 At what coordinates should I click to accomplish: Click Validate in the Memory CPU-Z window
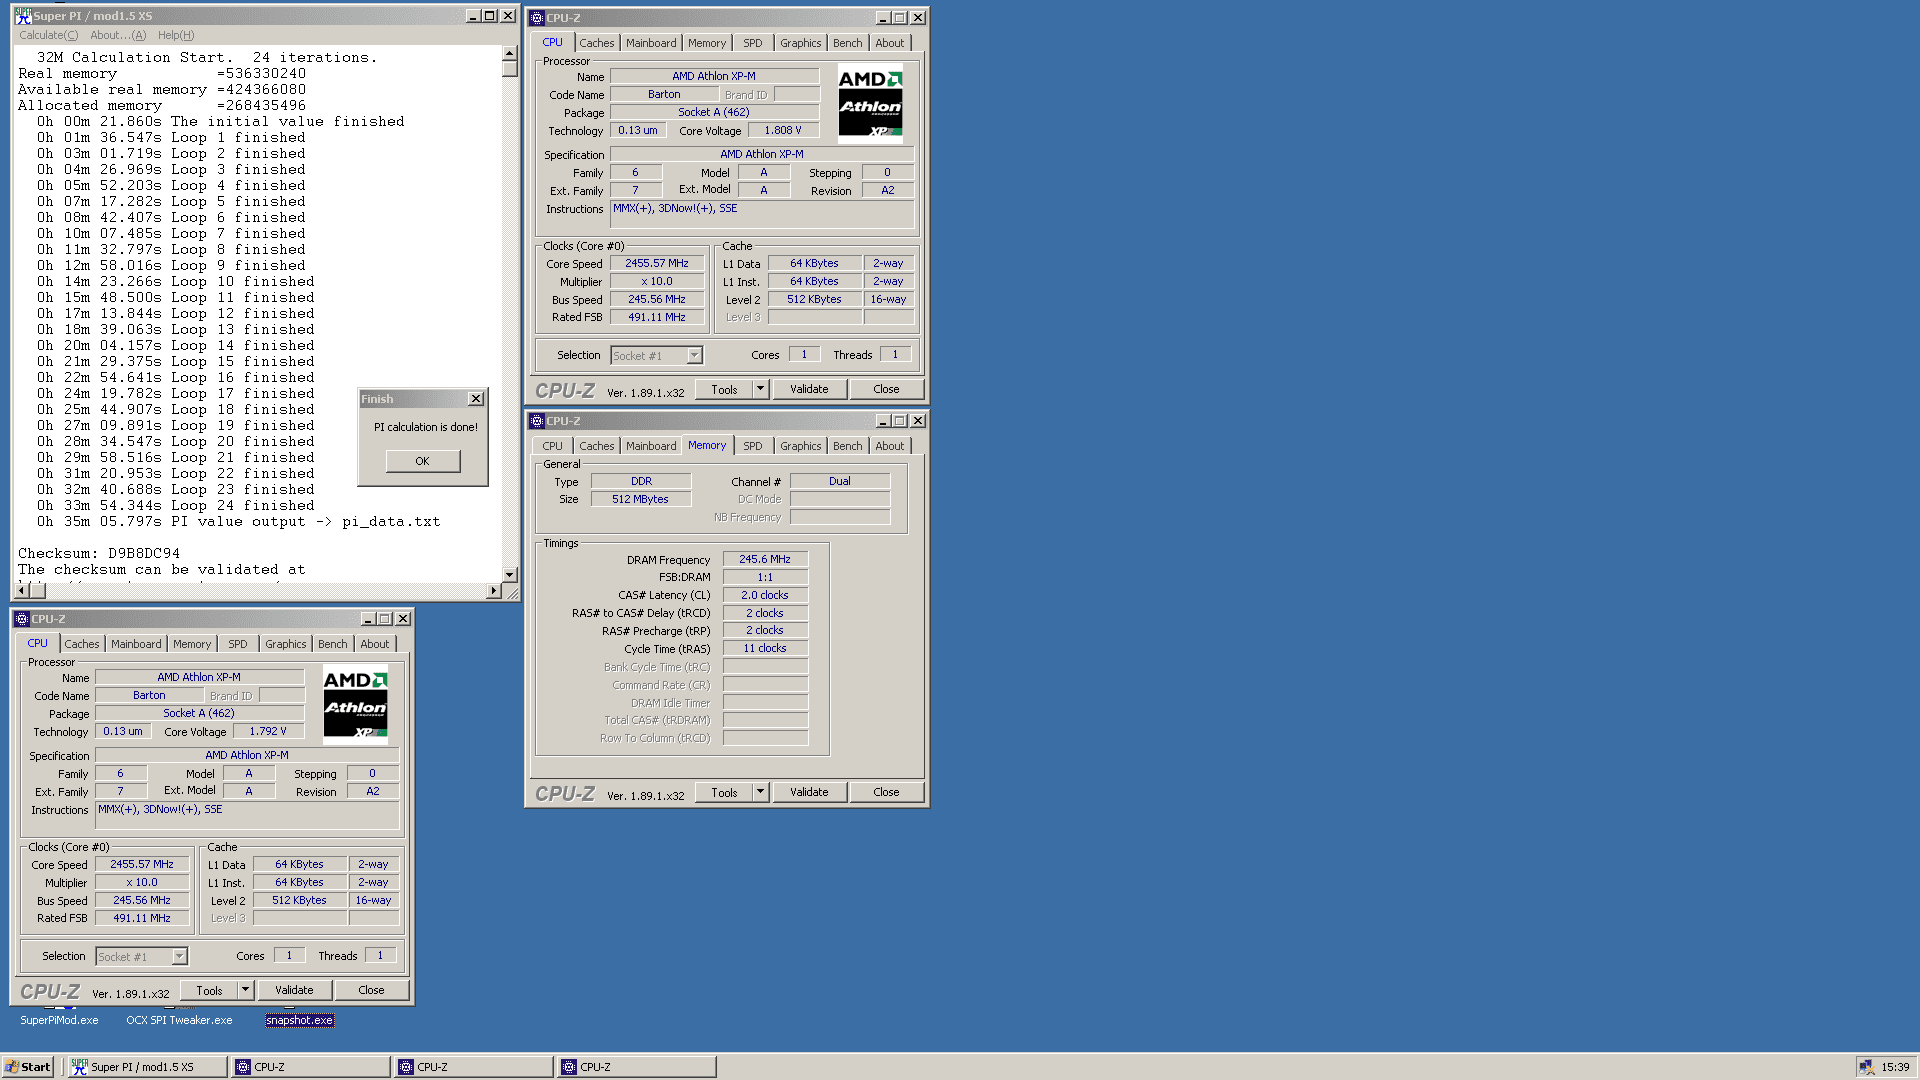tap(810, 792)
